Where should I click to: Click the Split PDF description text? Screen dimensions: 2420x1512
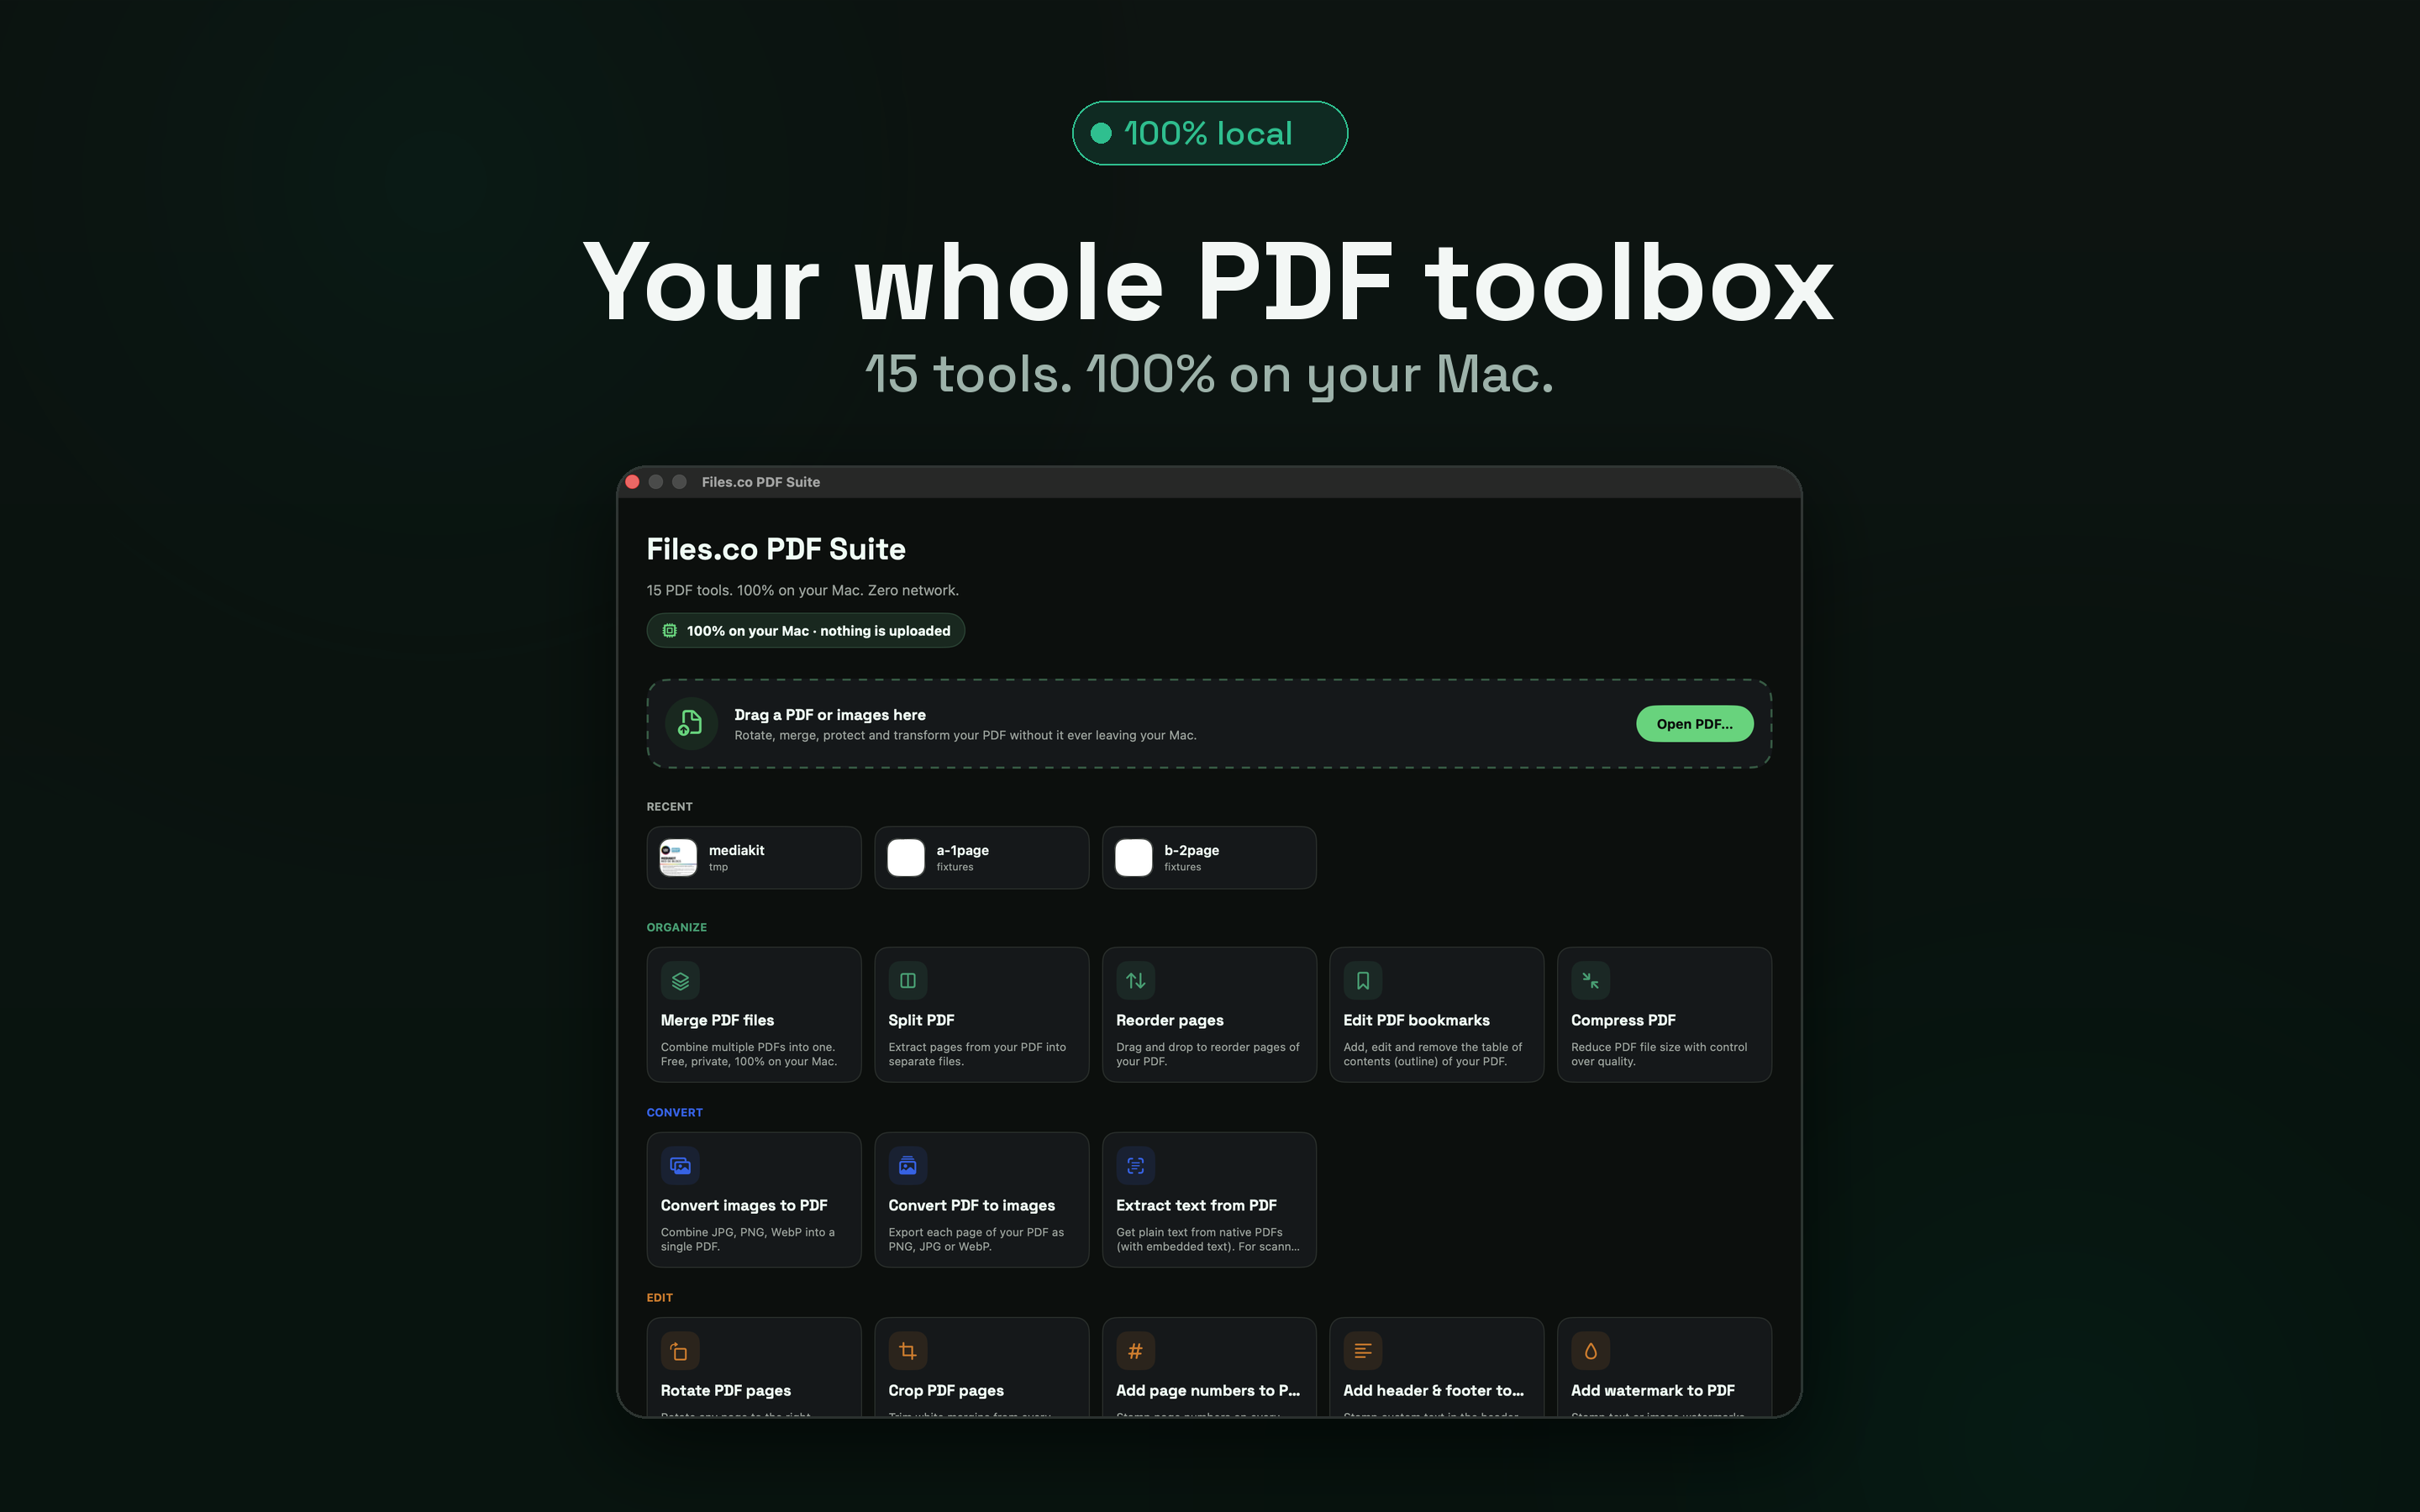click(977, 1054)
